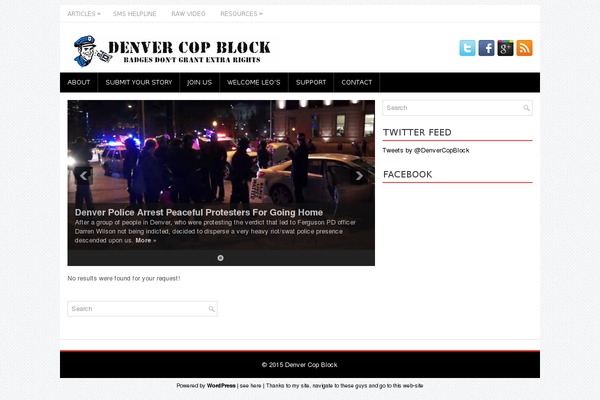Expand the Resources dropdown menu

click(x=241, y=14)
